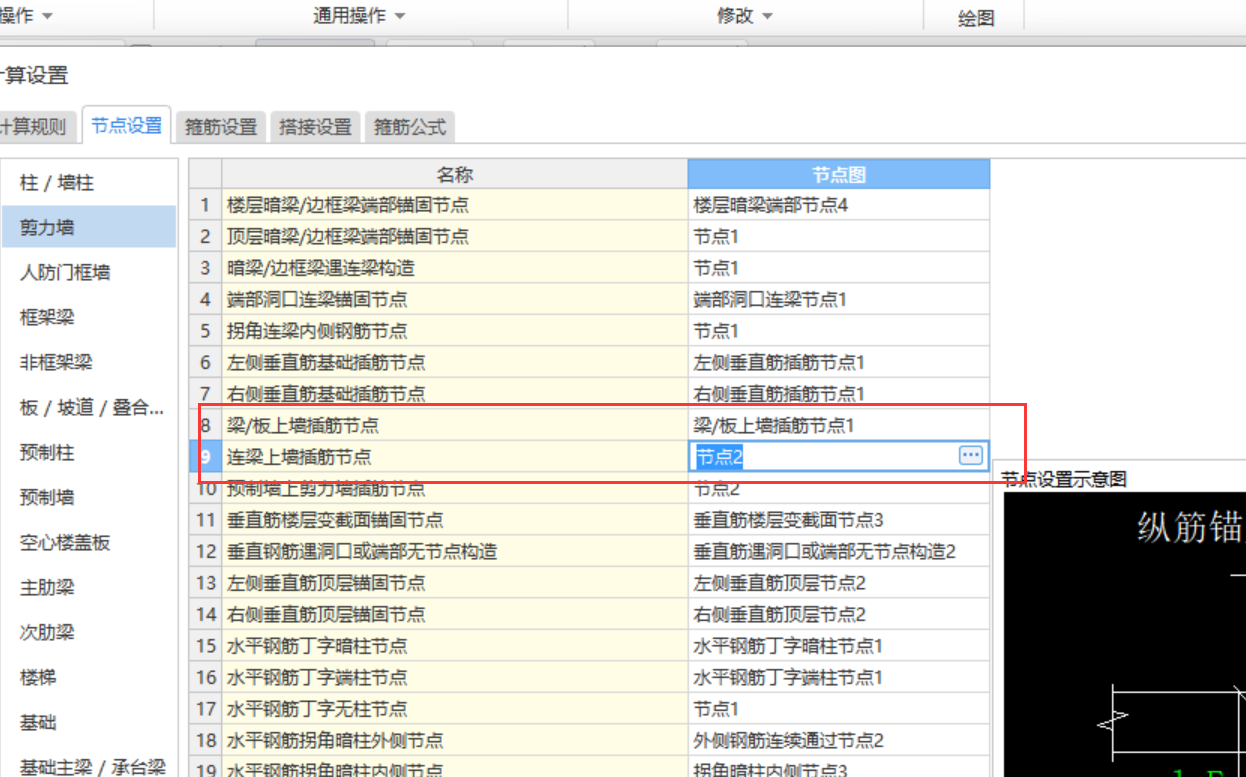Click 梁/板上墙插筋节点1 cell
Screen dimensions: 1246x777
[x=839, y=425]
